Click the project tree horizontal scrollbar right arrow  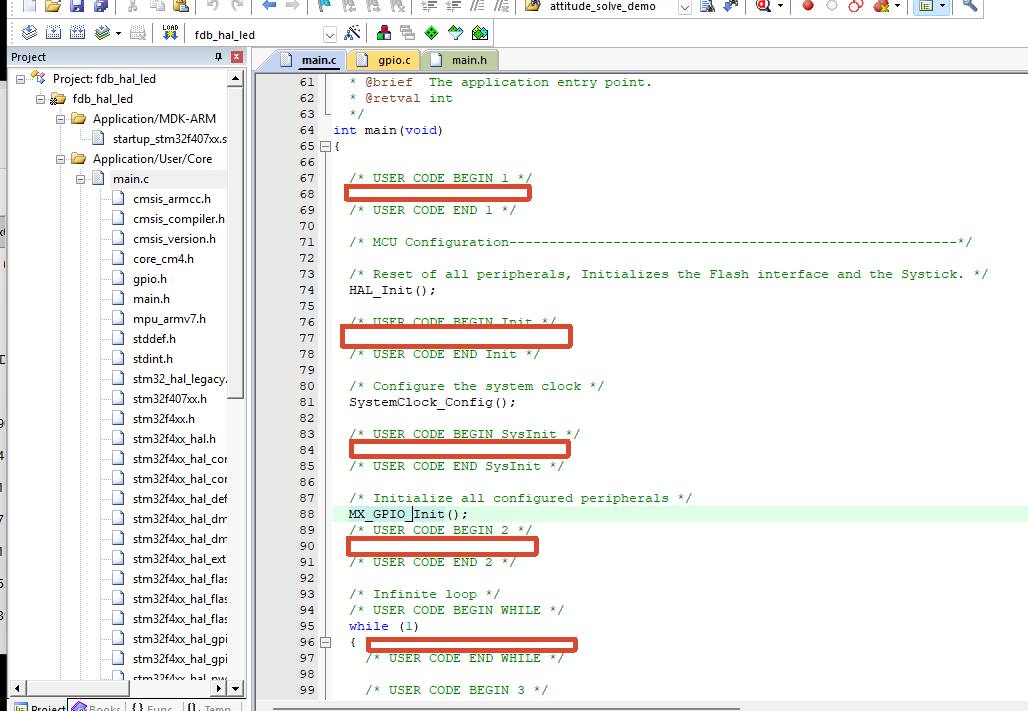(220, 688)
